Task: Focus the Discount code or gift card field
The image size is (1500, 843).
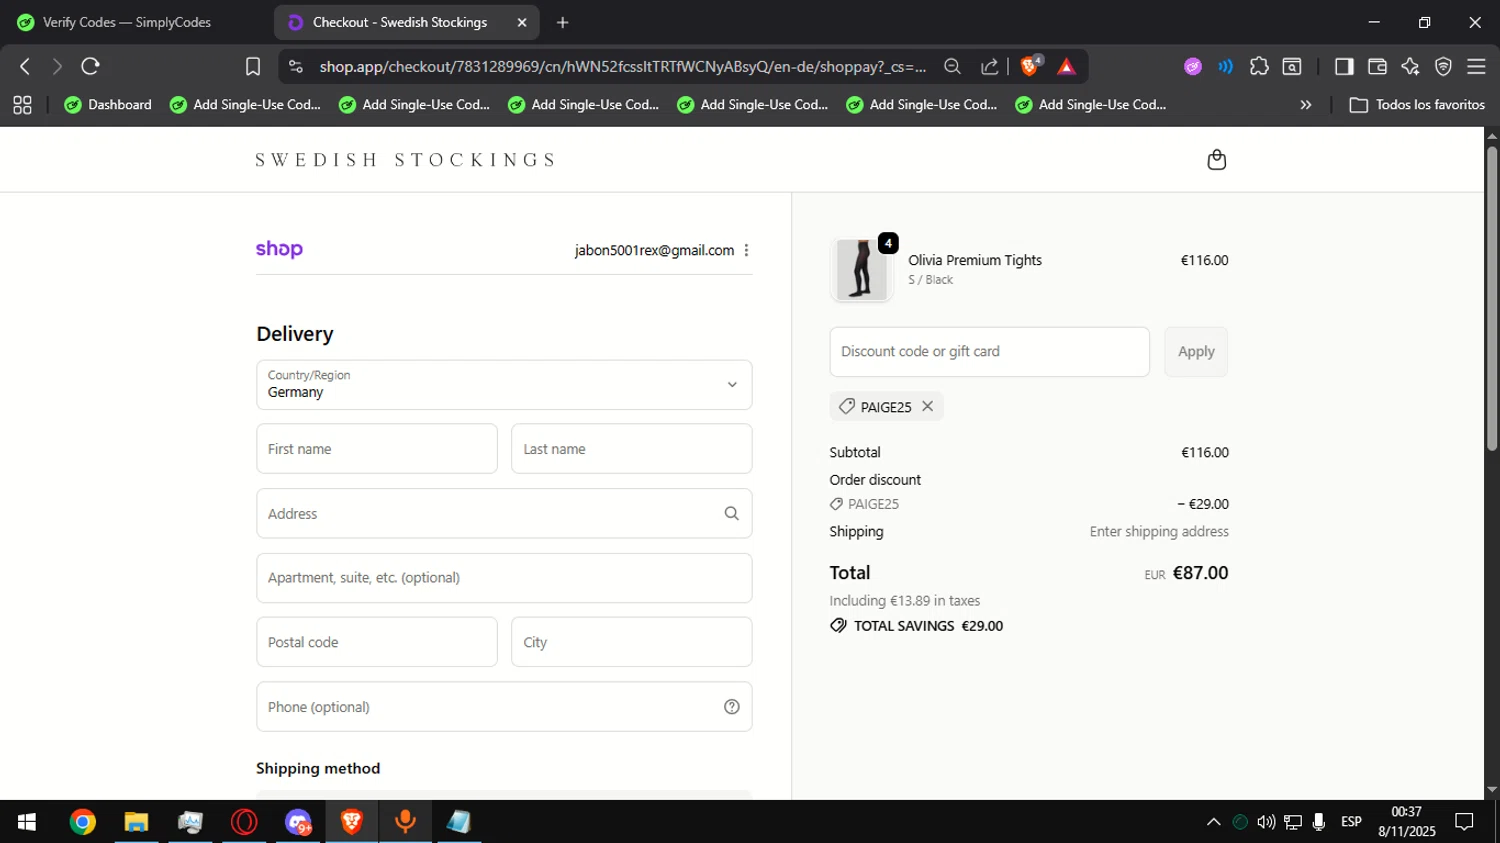Action: [989, 352]
